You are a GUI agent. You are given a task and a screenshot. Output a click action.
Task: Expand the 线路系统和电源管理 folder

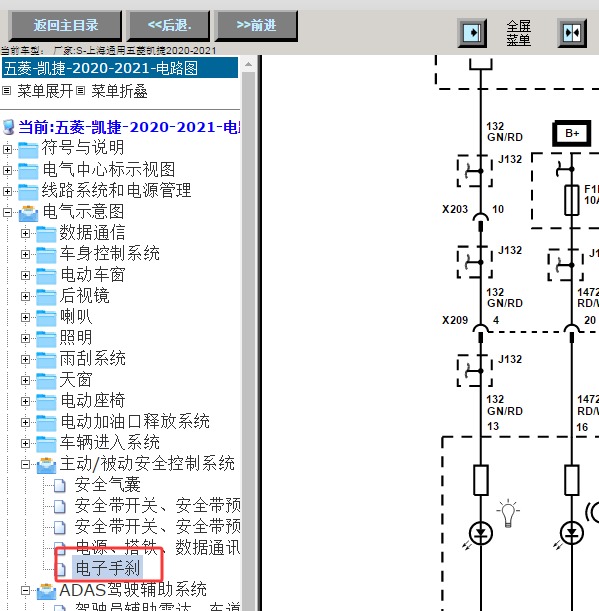pos(7,191)
